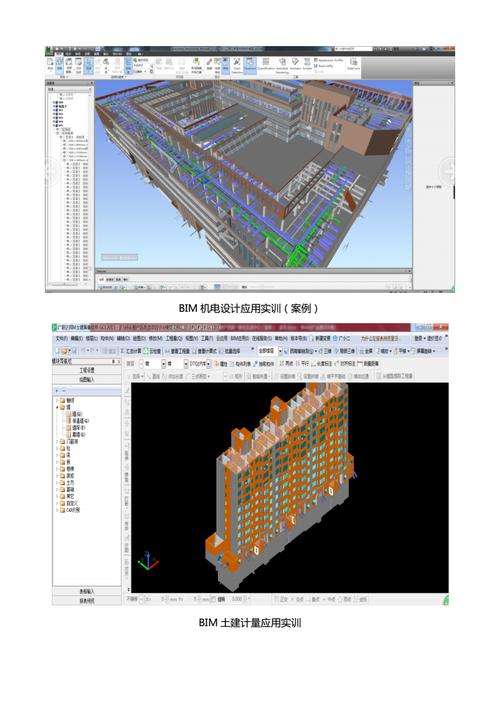
Task: Open the 编辑(E) menu
Action: click(77, 338)
